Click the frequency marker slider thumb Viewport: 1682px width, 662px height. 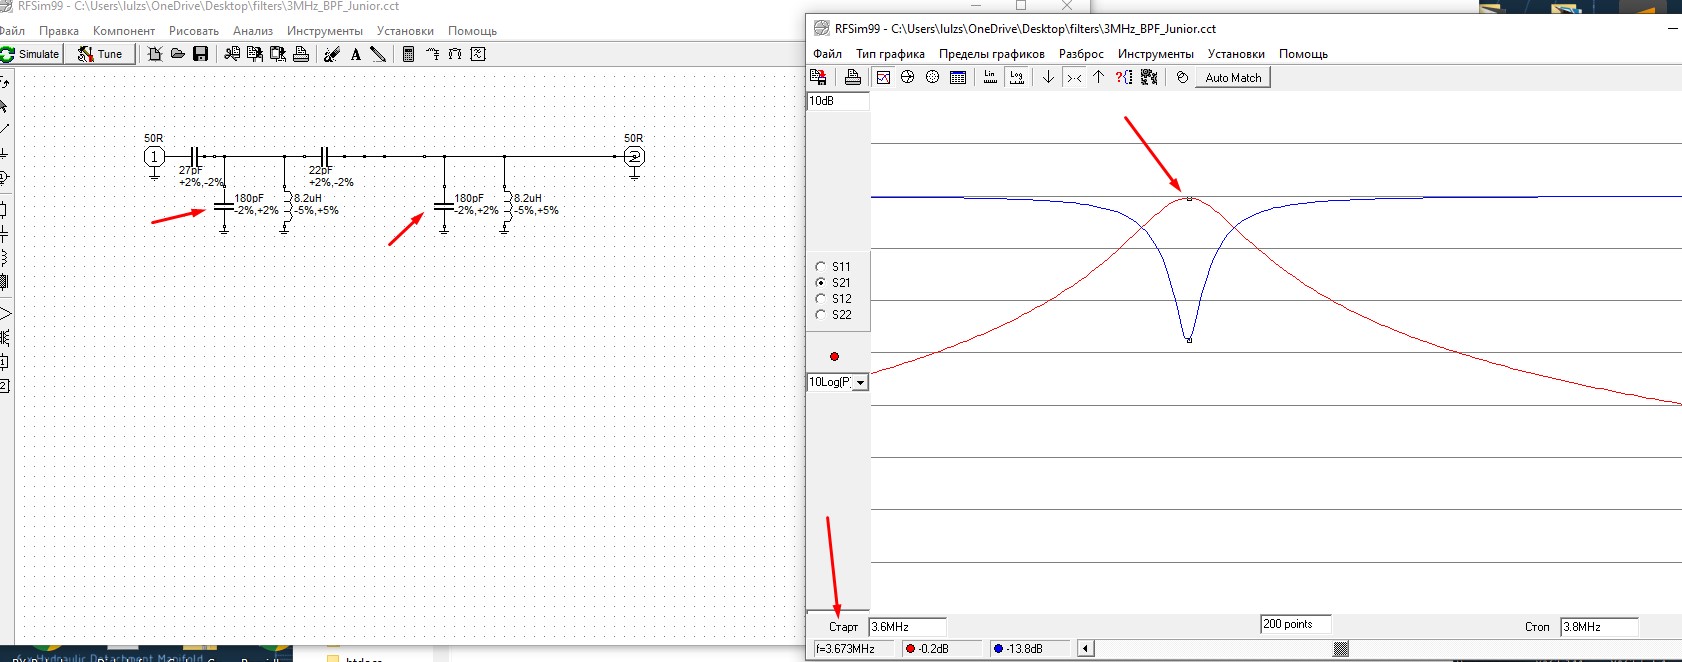click(1341, 649)
